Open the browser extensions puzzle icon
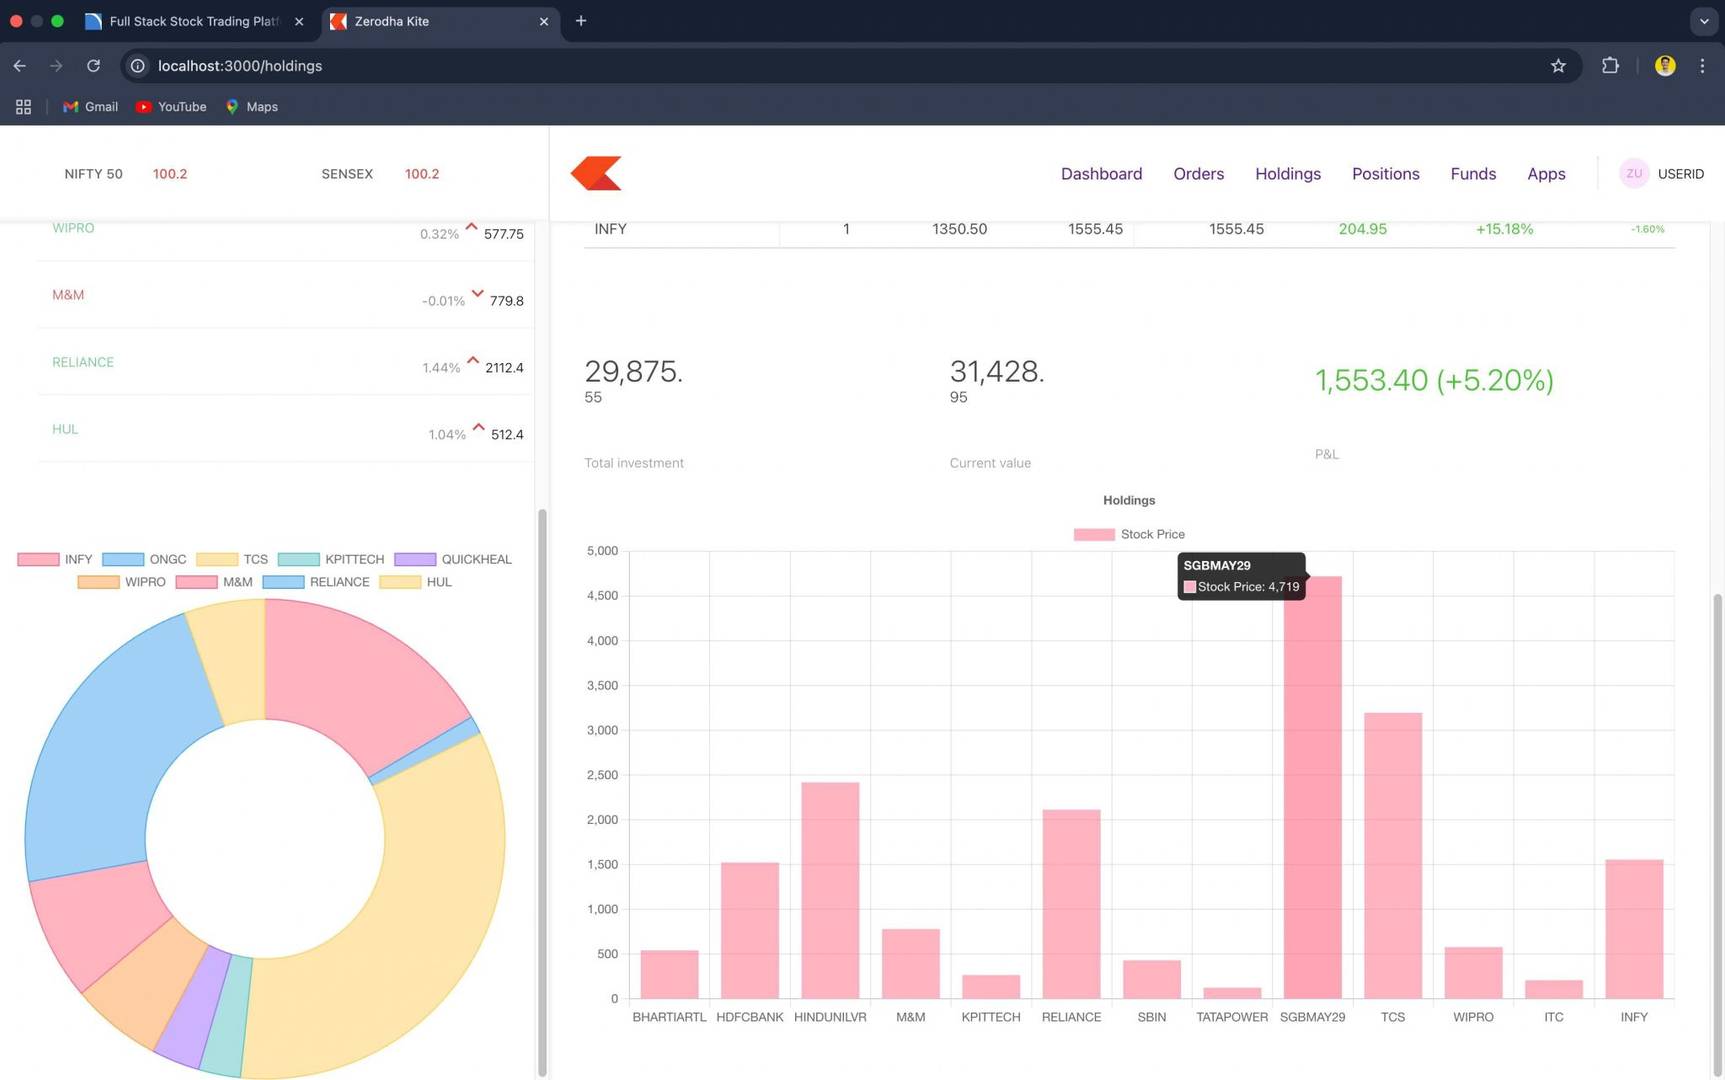1725x1080 pixels. tap(1611, 65)
